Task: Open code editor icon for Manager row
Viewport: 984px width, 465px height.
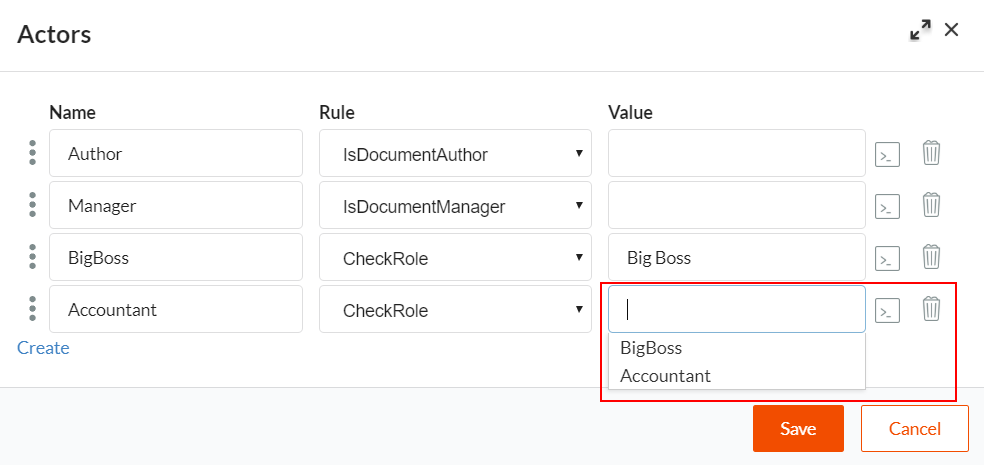Action: (887, 206)
